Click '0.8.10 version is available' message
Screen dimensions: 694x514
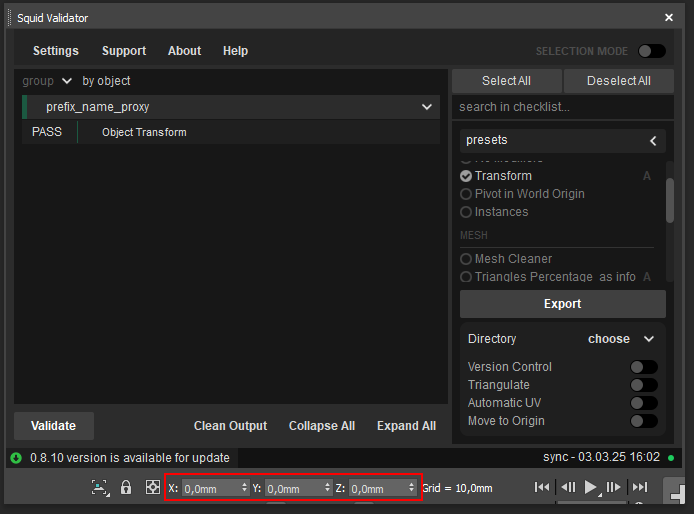(130, 458)
